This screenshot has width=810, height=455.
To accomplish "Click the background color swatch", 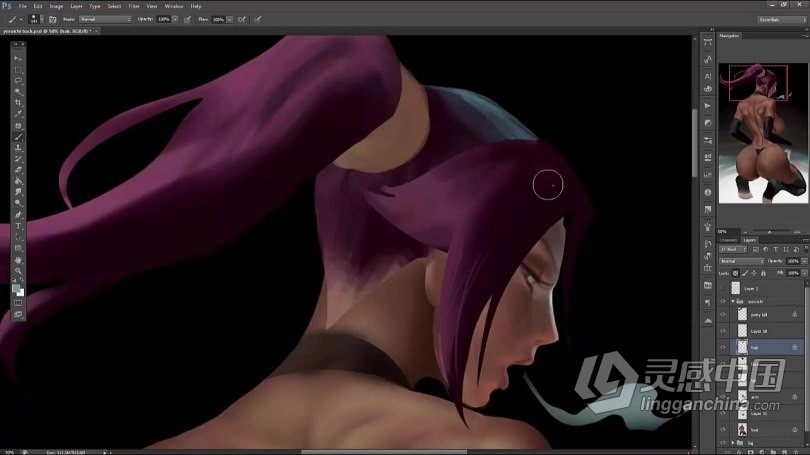I will 21,293.
